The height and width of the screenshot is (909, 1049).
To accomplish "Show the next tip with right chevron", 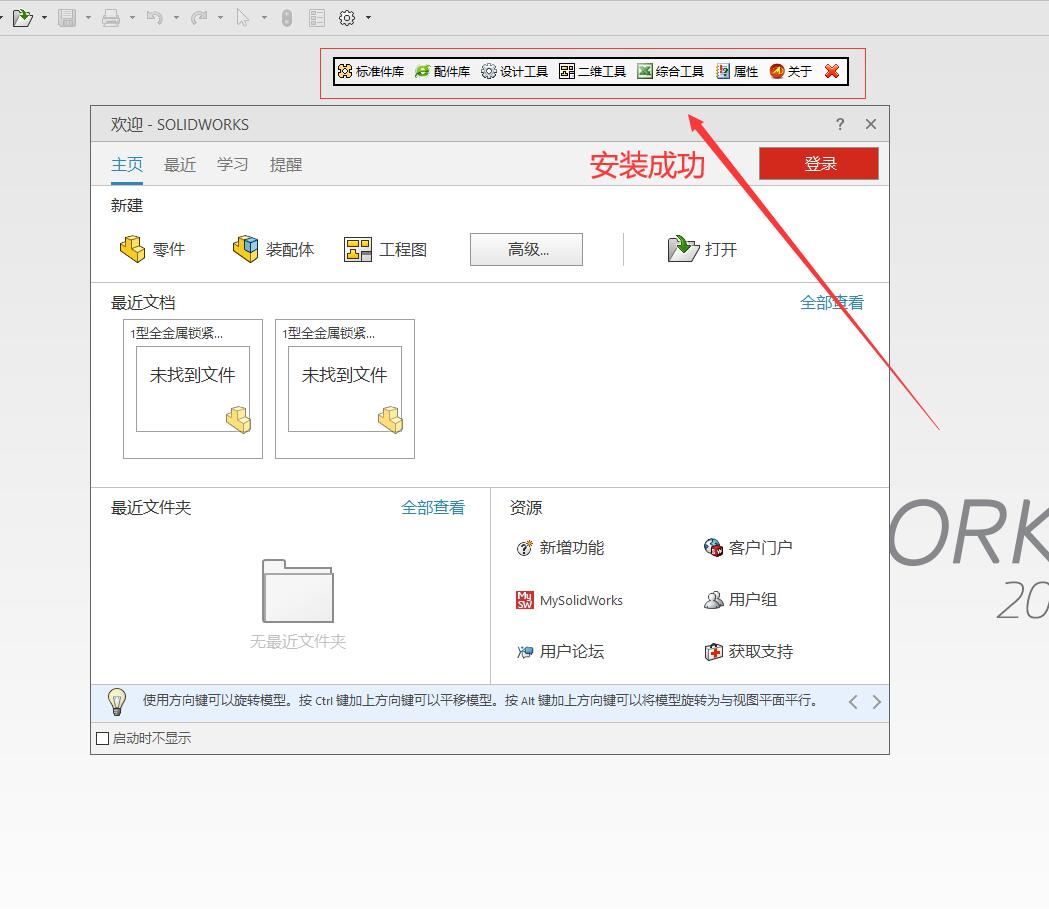I will coord(877,702).
